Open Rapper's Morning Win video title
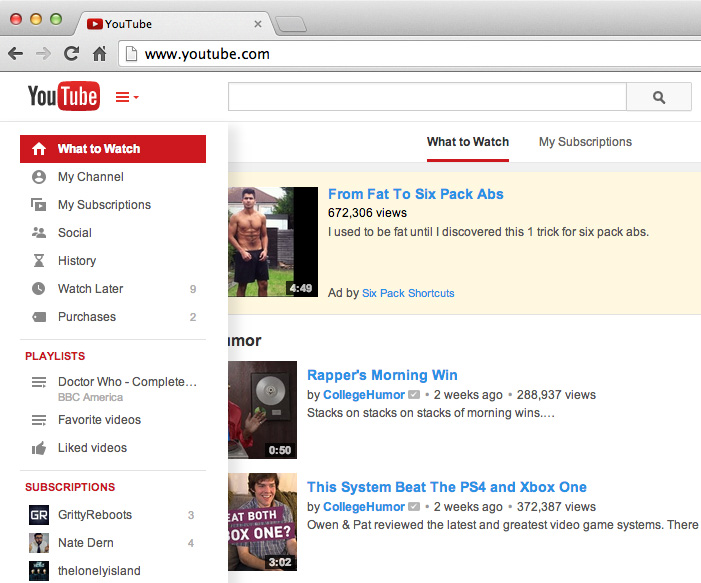 (x=382, y=375)
